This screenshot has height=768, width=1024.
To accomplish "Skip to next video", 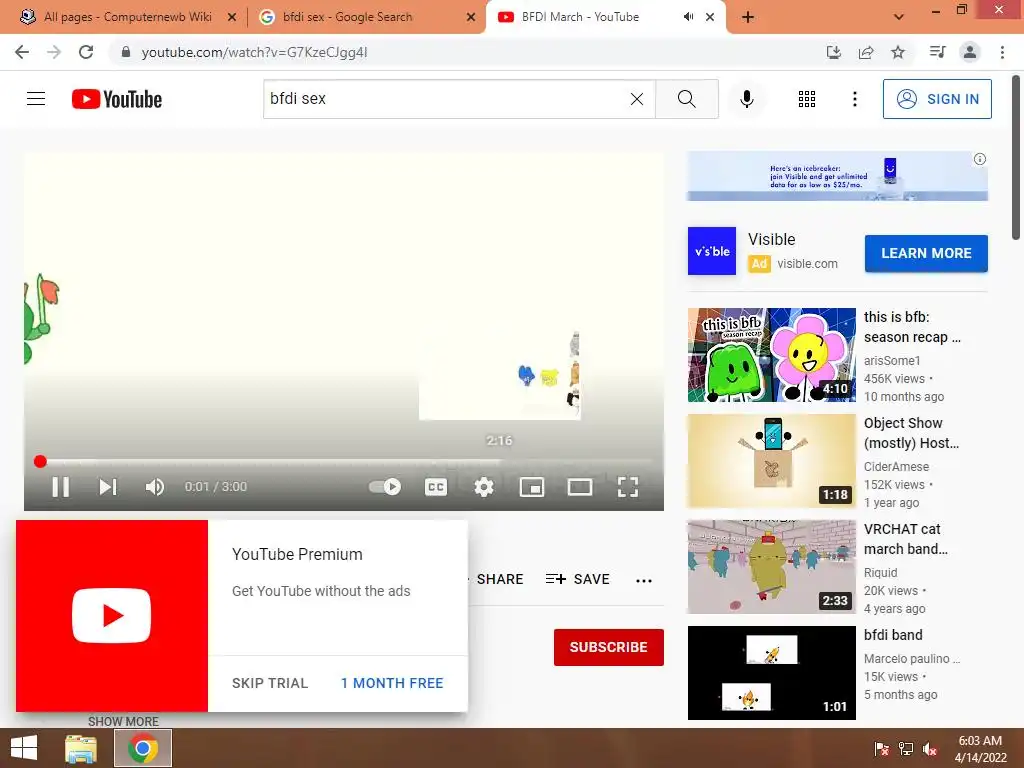I will (108, 487).
